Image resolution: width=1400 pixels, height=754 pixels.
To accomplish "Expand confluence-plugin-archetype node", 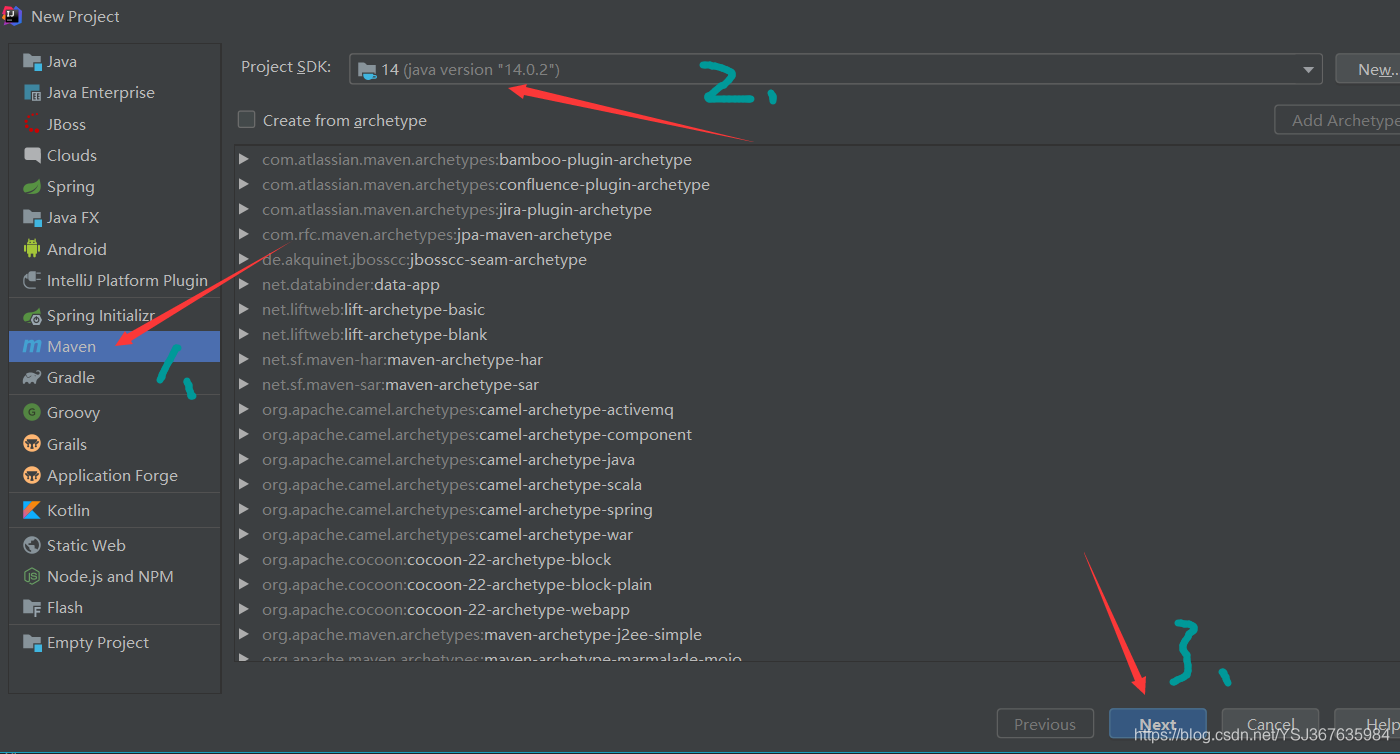I will click(x=243, y=184).
